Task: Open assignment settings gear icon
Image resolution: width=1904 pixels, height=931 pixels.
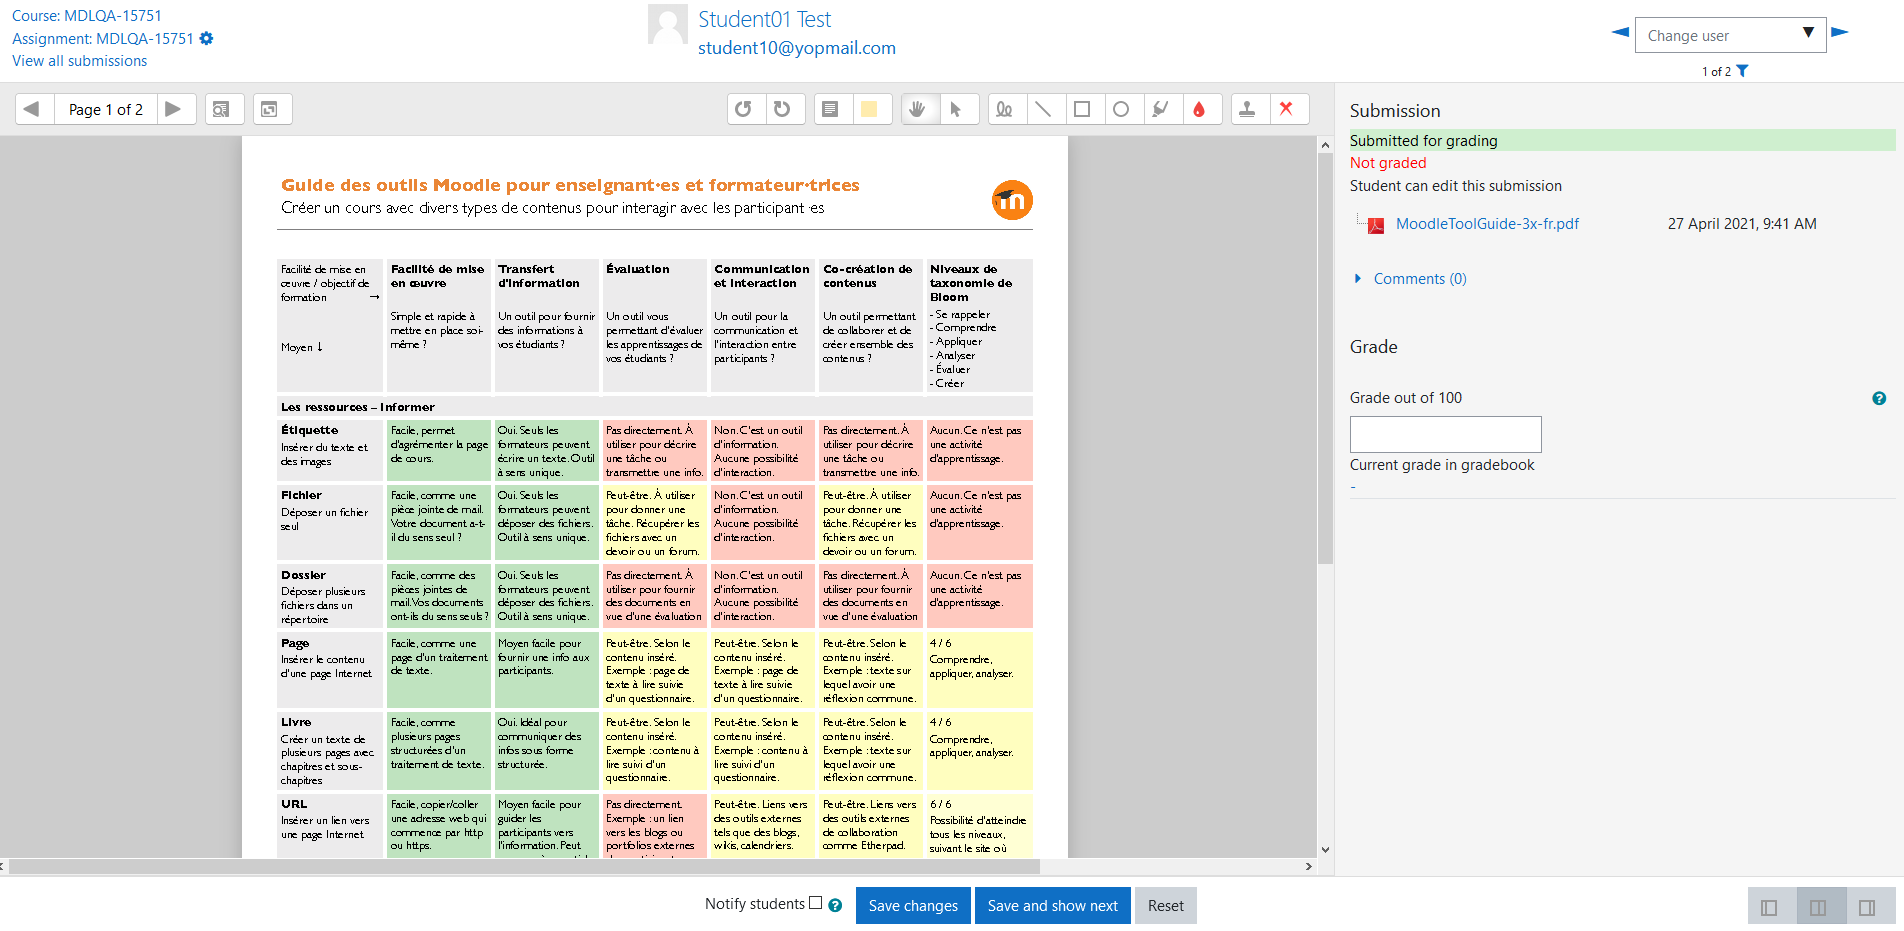Action: 206,38
